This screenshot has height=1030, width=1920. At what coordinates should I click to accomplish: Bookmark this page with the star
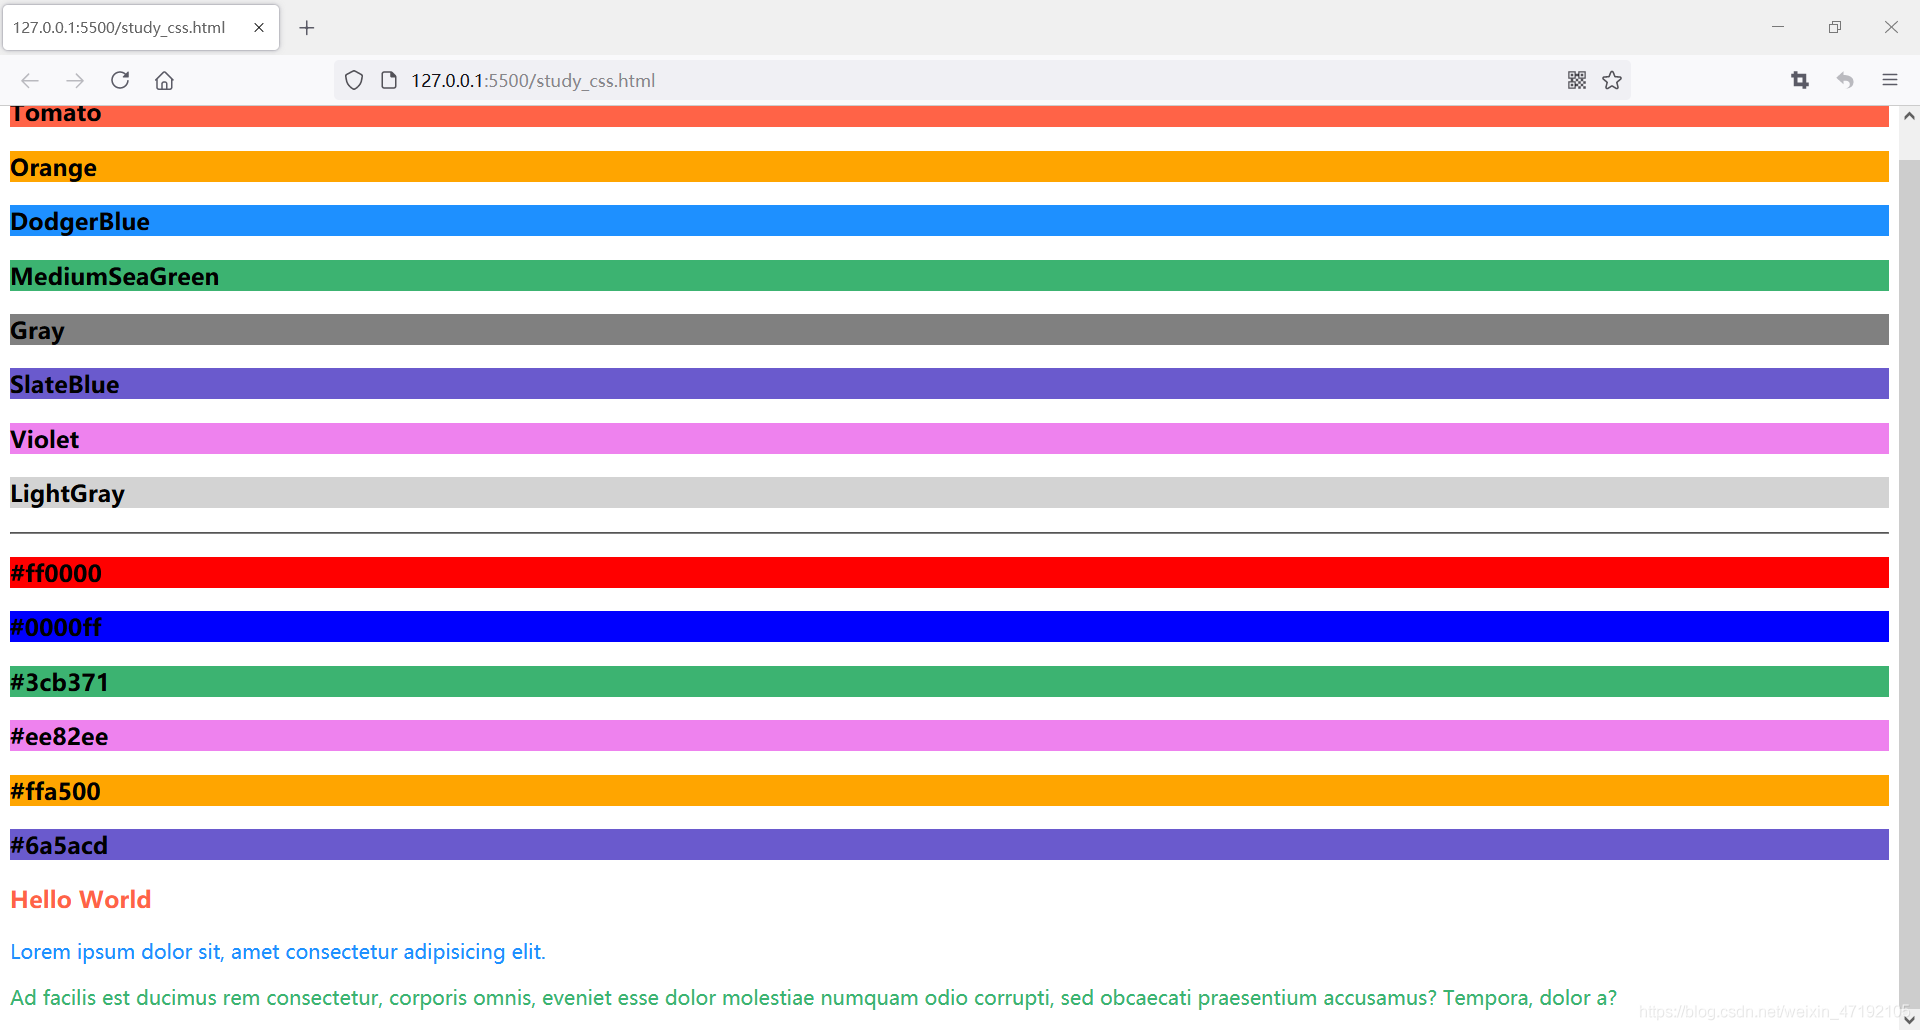(1612, 80)
